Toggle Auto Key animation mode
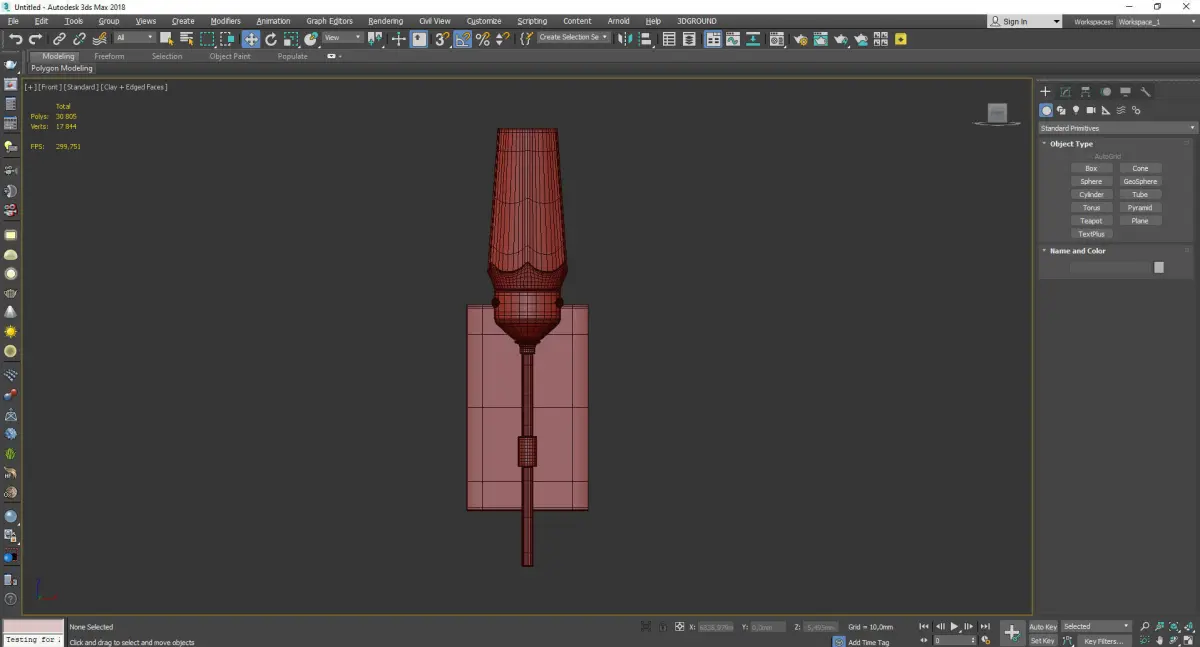 coord(1043,627)
